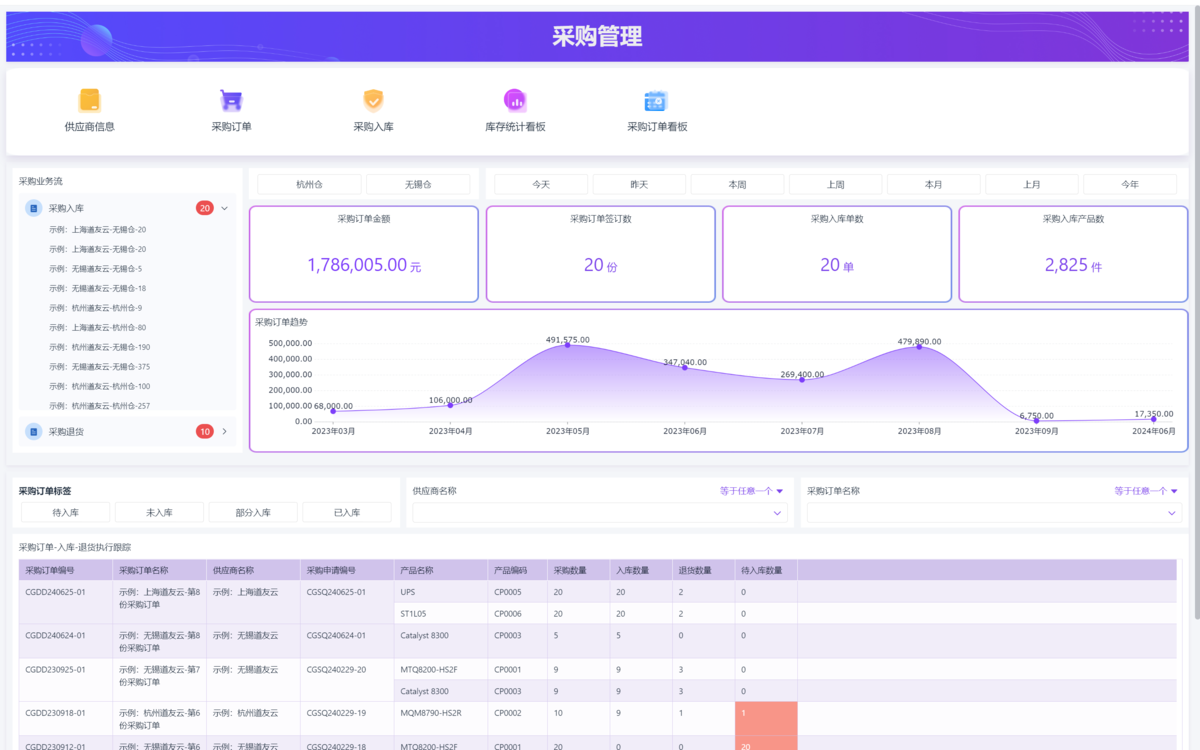Click the ST1L05 product cell
This screenshot has width=1200, height=750.
[441, 614]
